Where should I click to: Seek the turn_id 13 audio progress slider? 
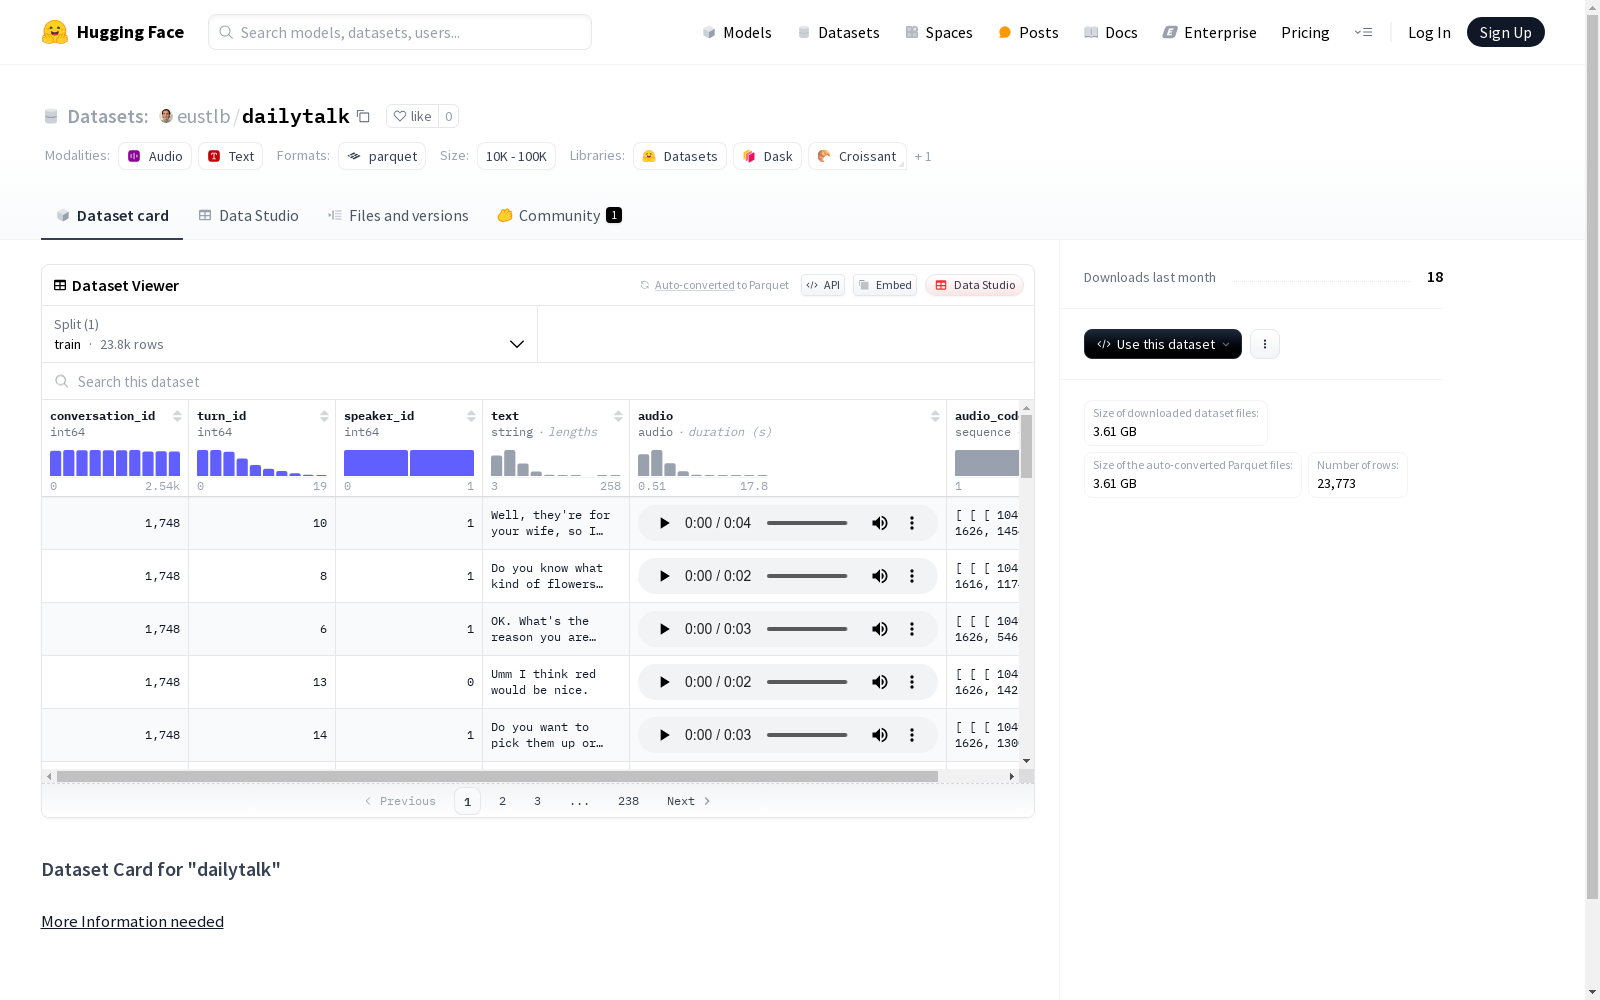pos(807,682)
